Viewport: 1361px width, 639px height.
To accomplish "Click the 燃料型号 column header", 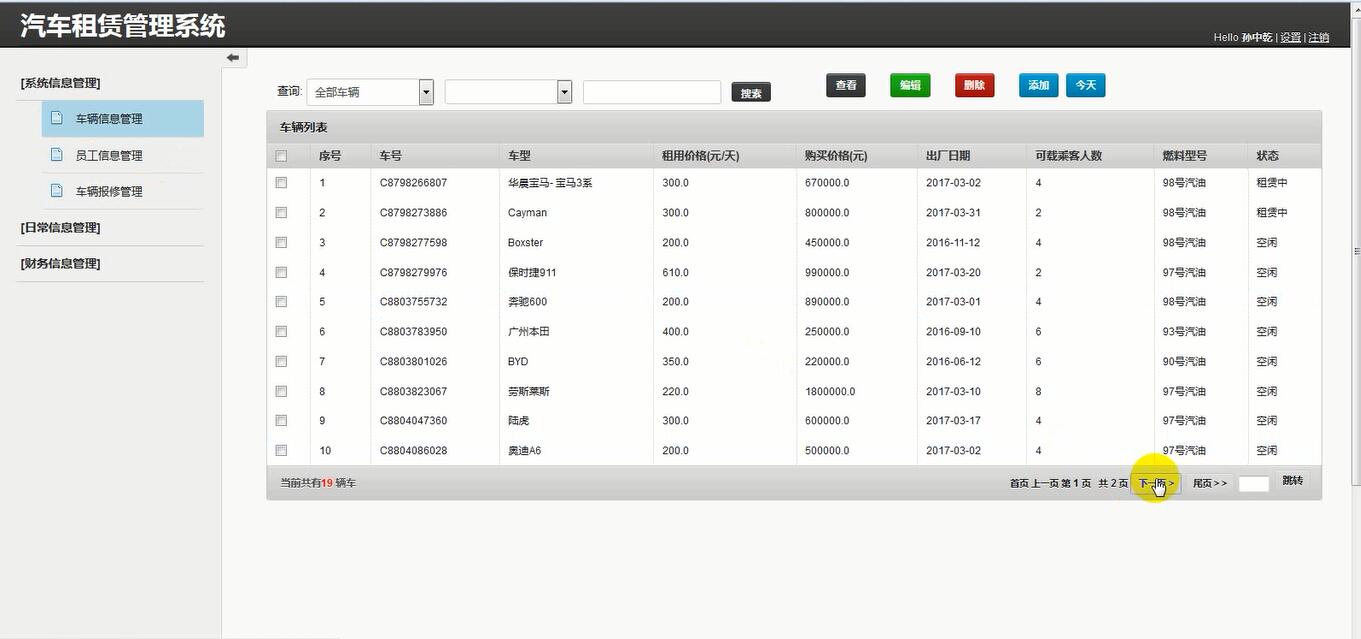I will tap(1184, 156).
